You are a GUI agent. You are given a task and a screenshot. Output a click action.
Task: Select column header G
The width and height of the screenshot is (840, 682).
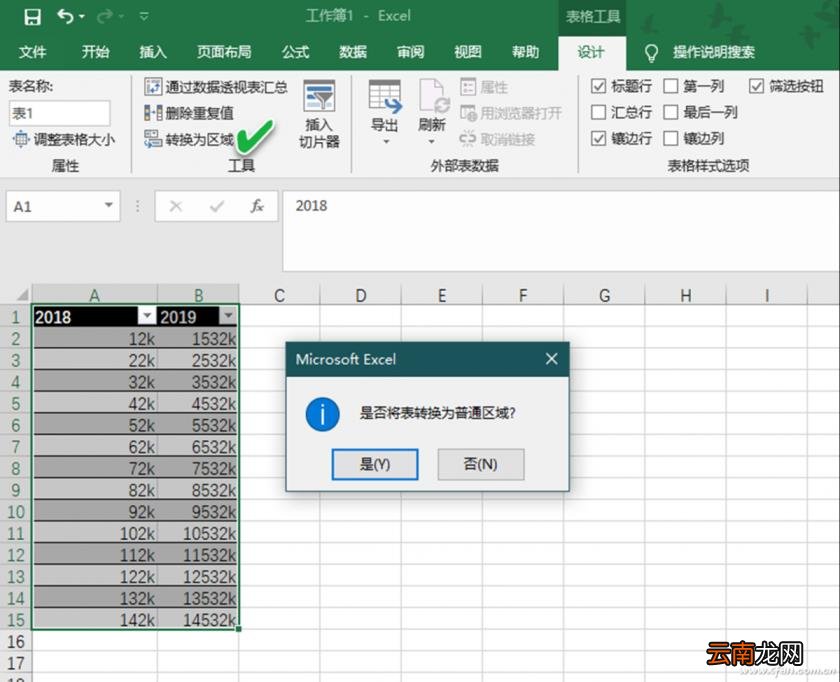[x=604, y=295]
